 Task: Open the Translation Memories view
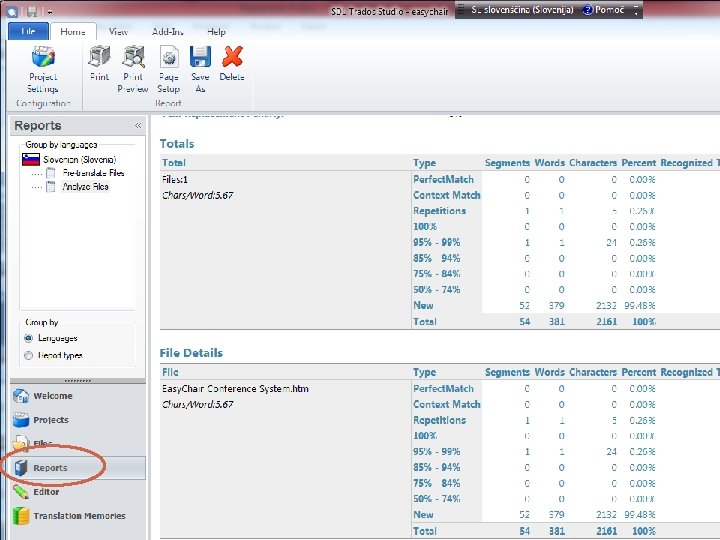point(78,516)
